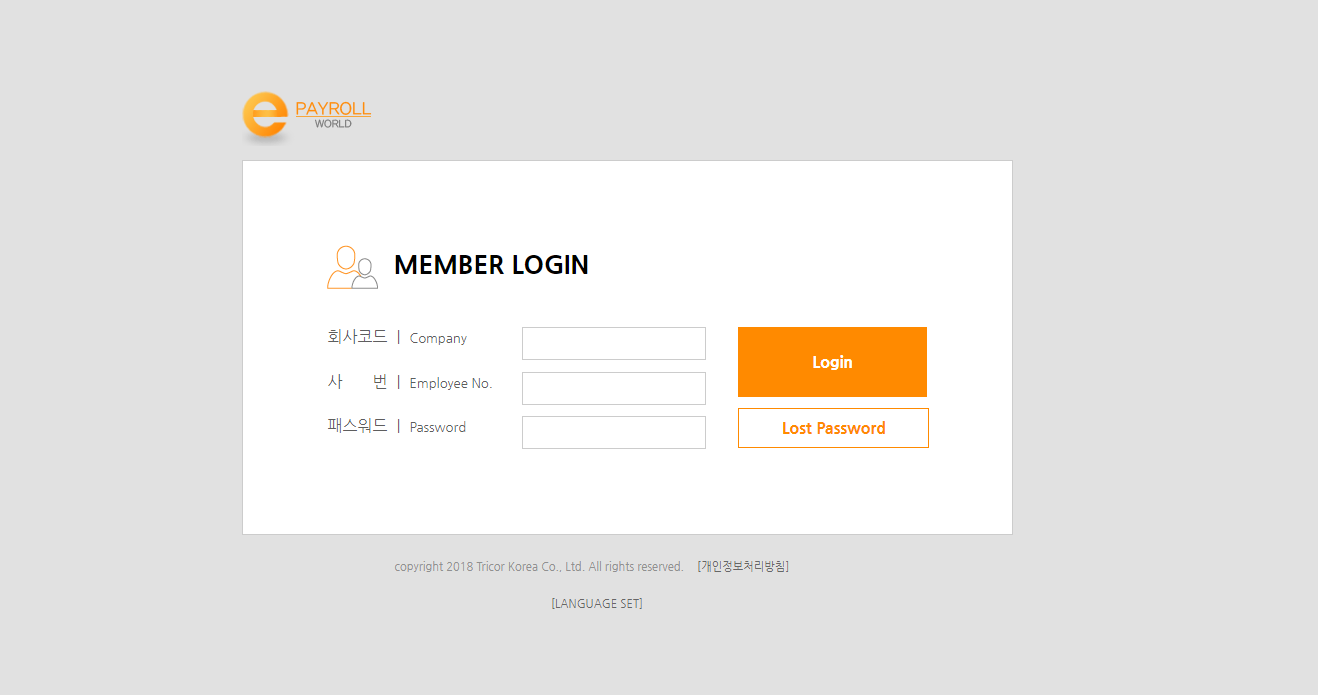Select the 사번 Employee No. label
The image size is (1318, 695).
point(410,383)
